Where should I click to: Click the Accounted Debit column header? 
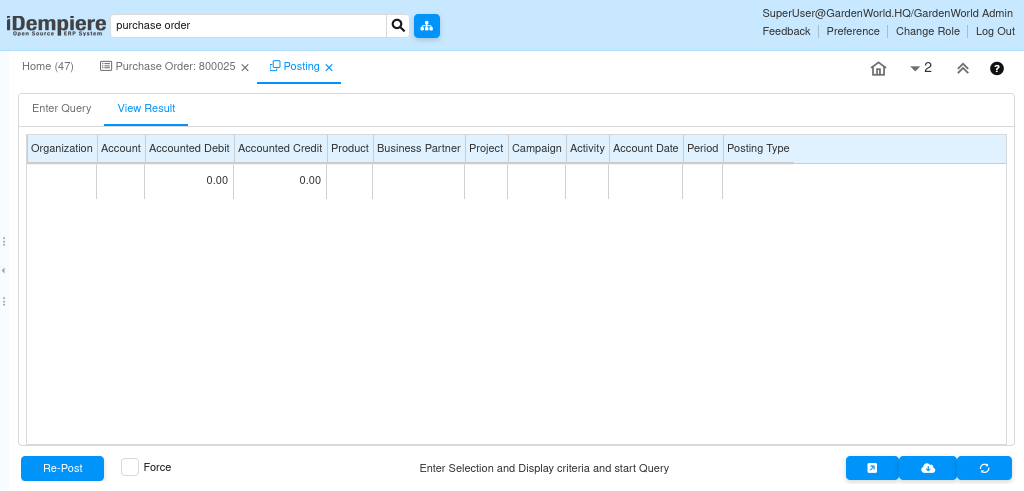[189, 148]
